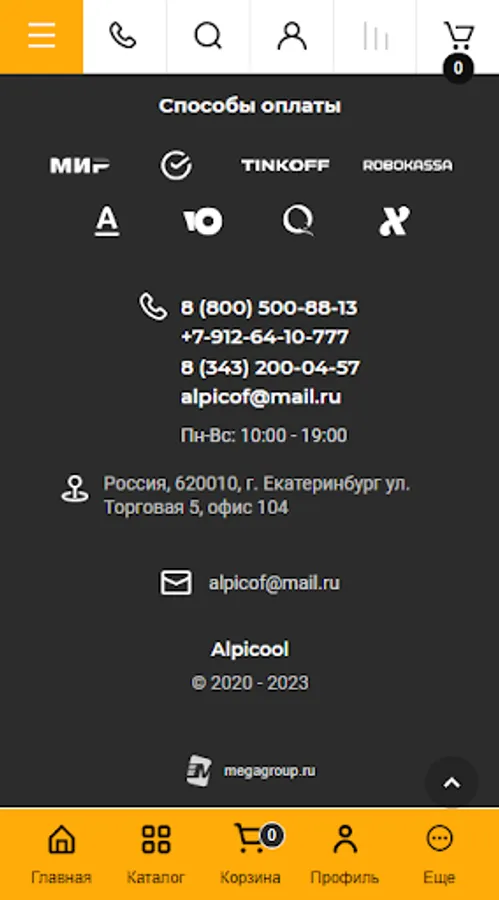
Task: Open the hamburger menu button
Action: click(x=41, y=37)
